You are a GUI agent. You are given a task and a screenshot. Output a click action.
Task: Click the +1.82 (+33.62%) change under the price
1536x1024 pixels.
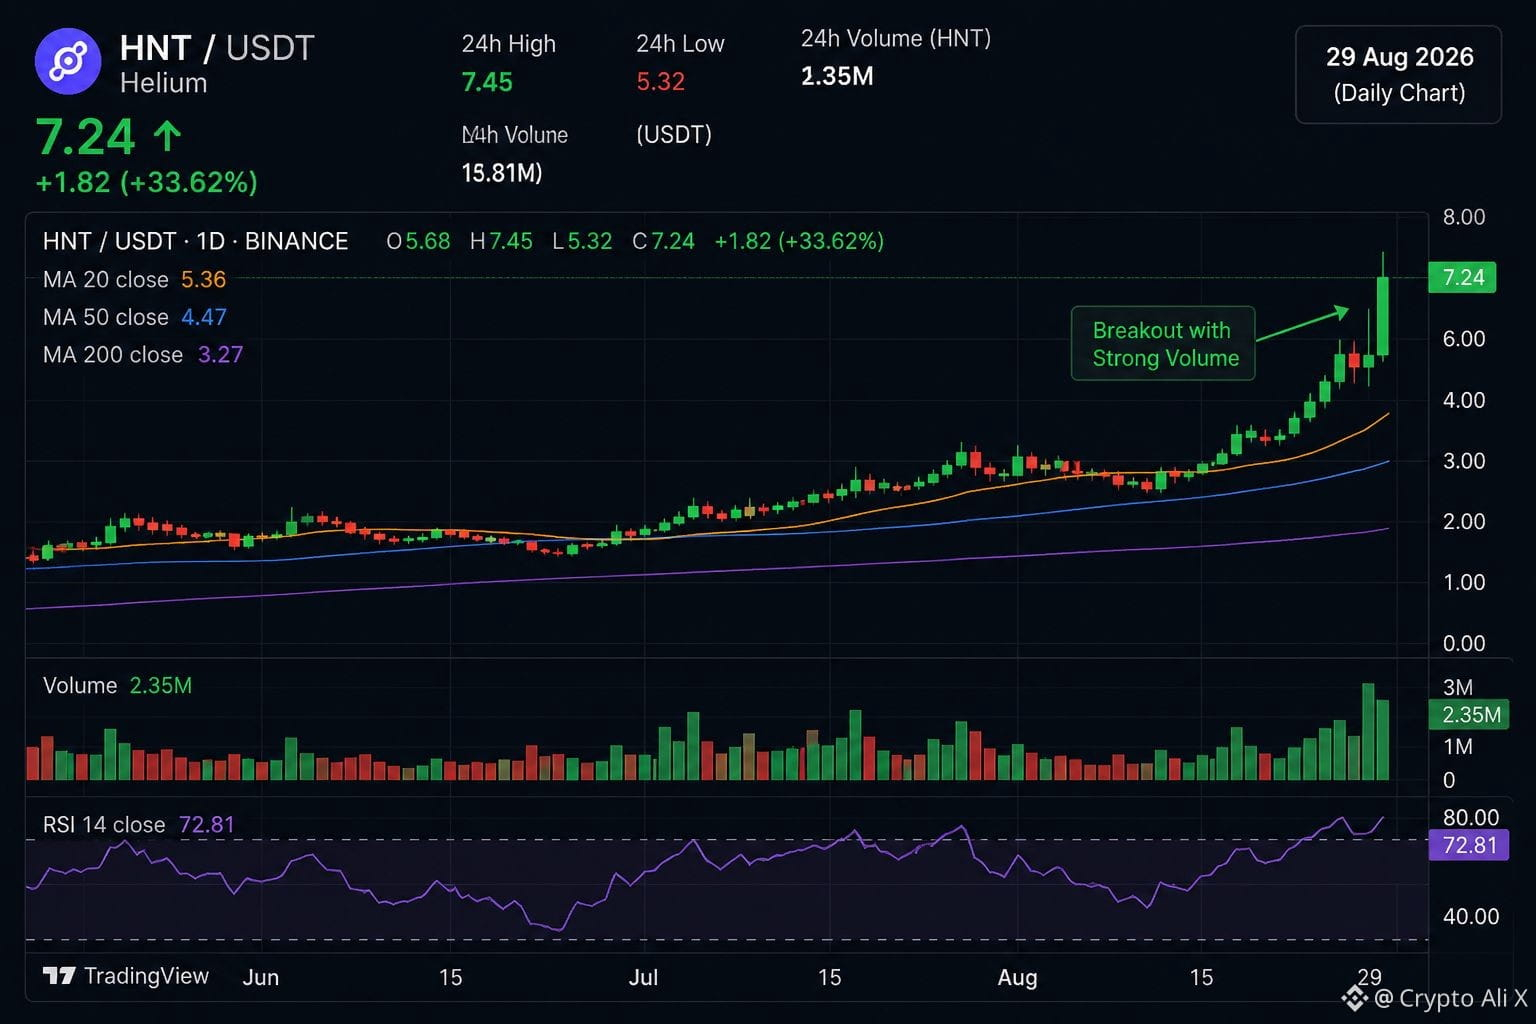tap(147, 182)
